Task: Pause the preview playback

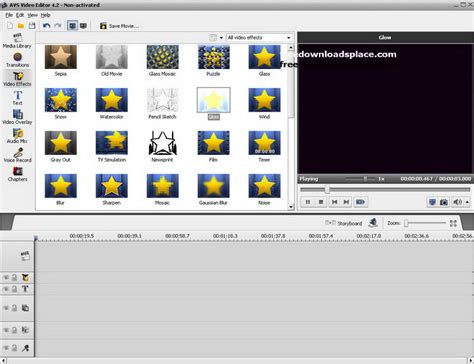Action: click(308, 202)
